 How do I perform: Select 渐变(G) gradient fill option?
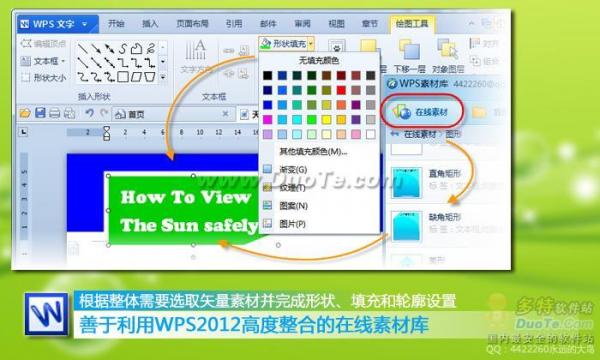pos(293,169)
